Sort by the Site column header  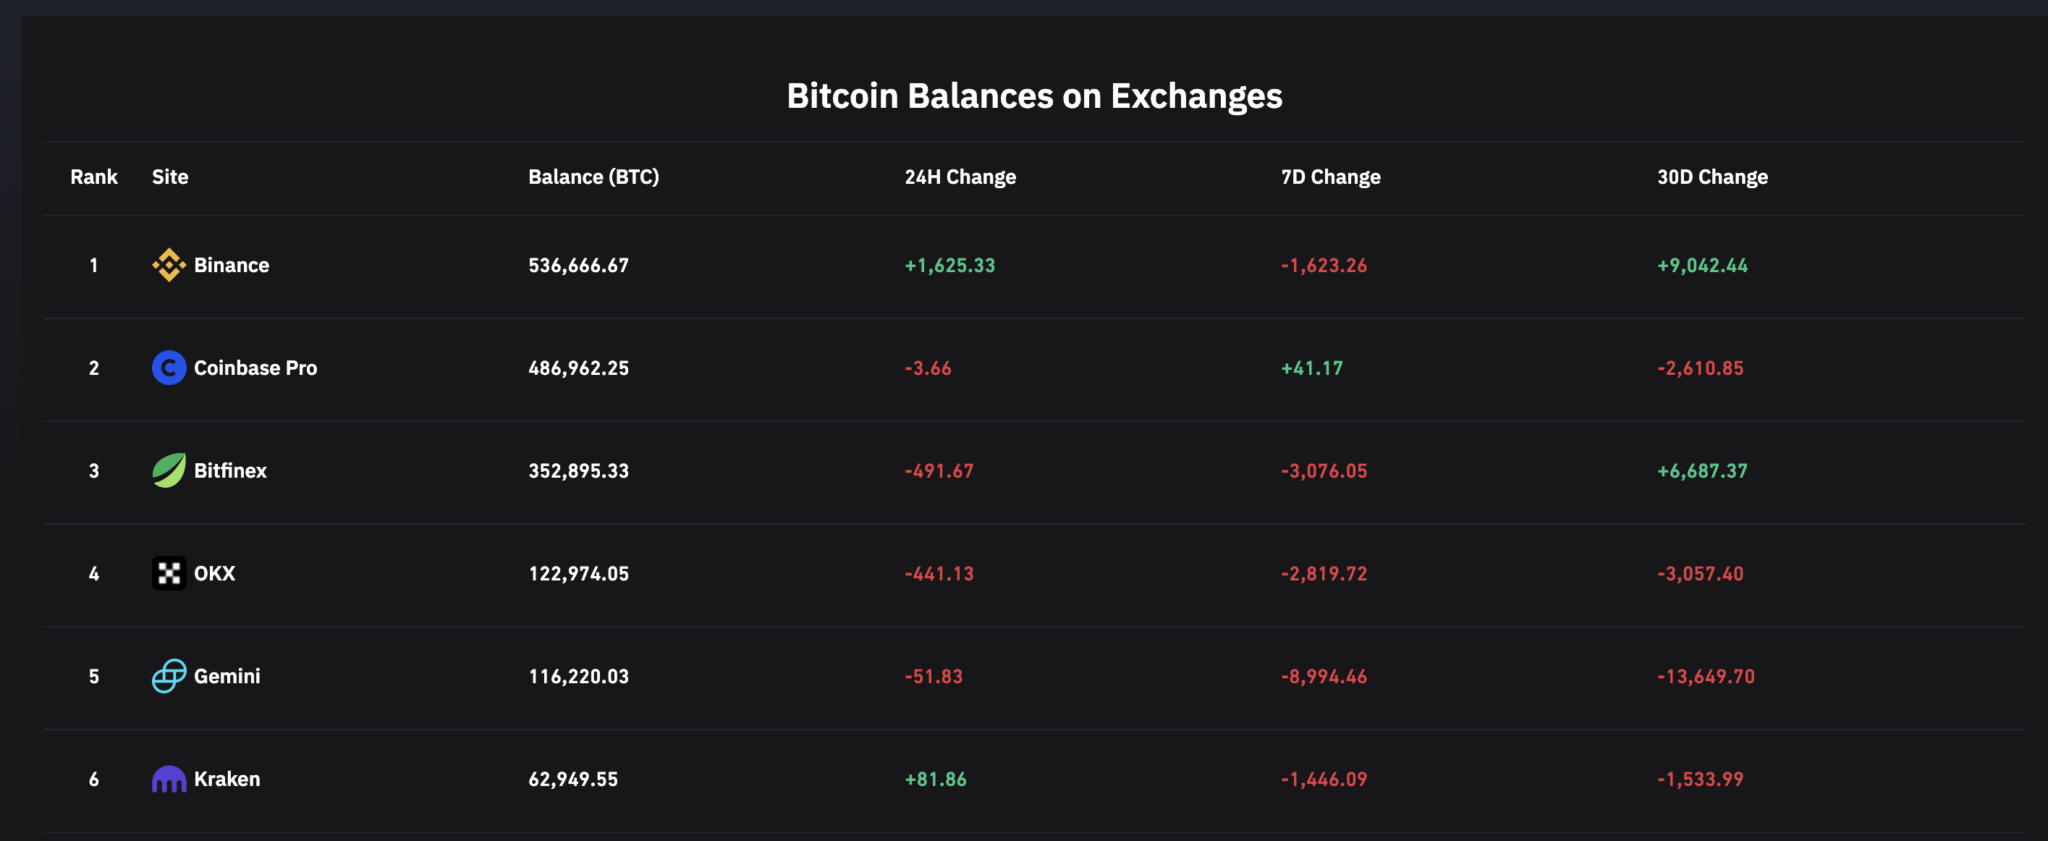point(170,177)
